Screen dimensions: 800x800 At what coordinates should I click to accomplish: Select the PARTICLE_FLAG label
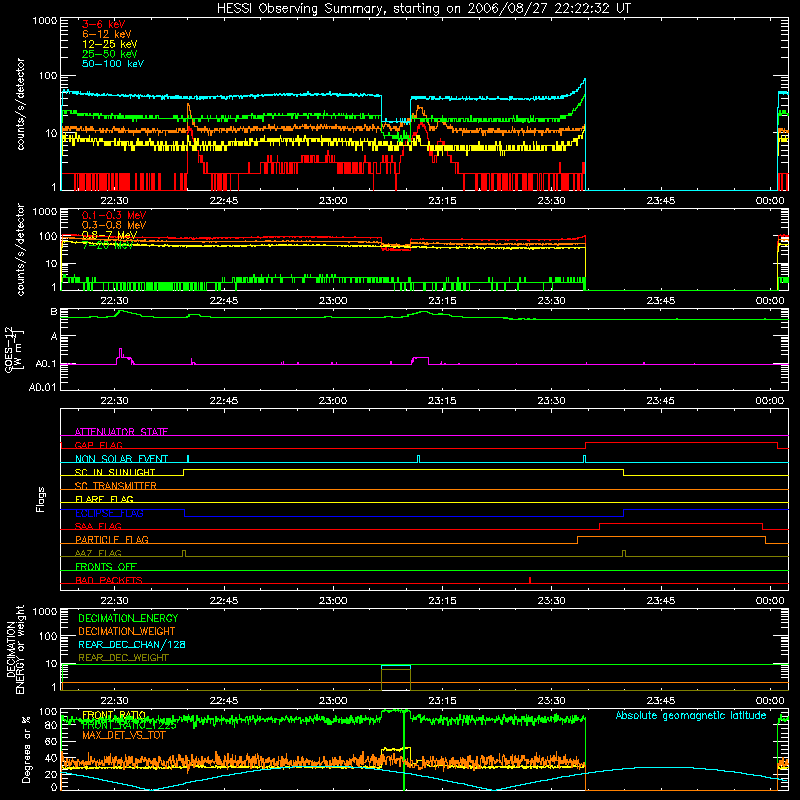coord(112,539)
